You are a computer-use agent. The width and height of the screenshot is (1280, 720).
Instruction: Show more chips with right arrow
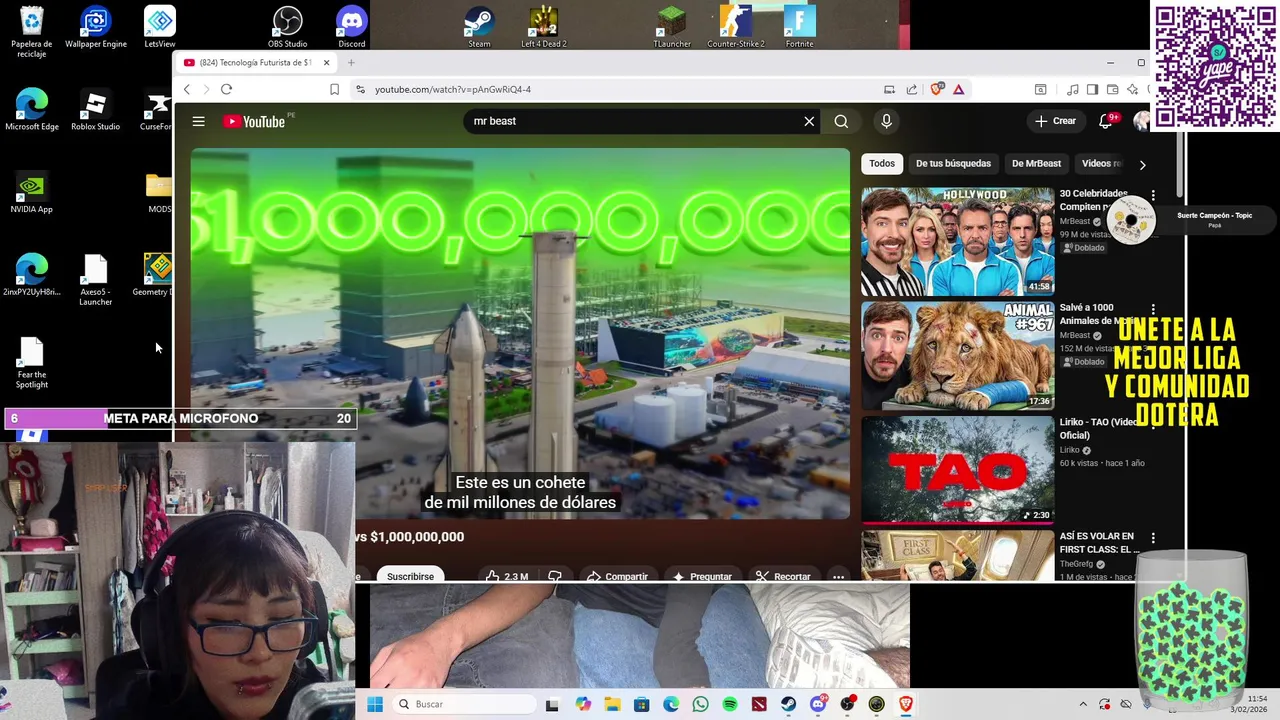pos(1142,164)
